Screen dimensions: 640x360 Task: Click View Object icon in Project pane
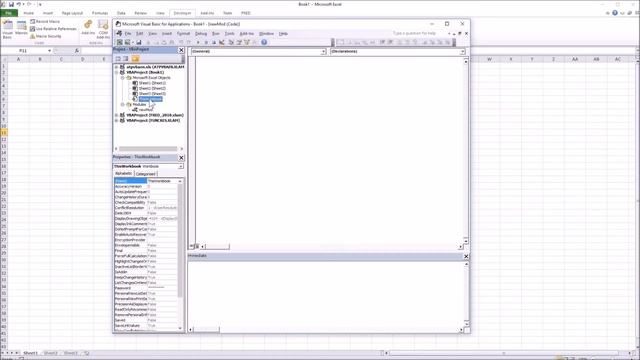coord(126,59)
